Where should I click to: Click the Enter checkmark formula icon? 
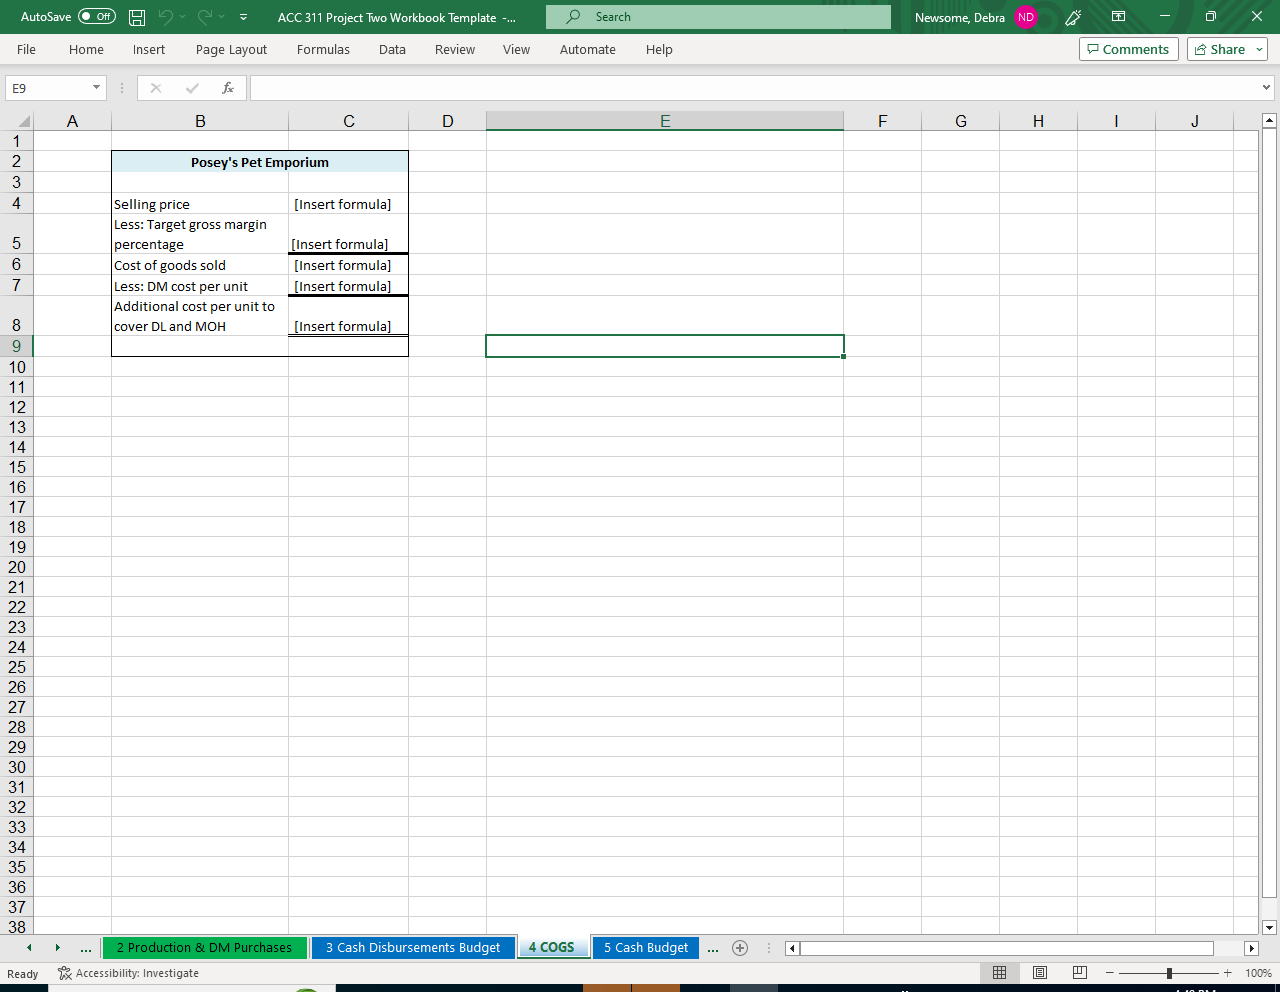[192, 88]
